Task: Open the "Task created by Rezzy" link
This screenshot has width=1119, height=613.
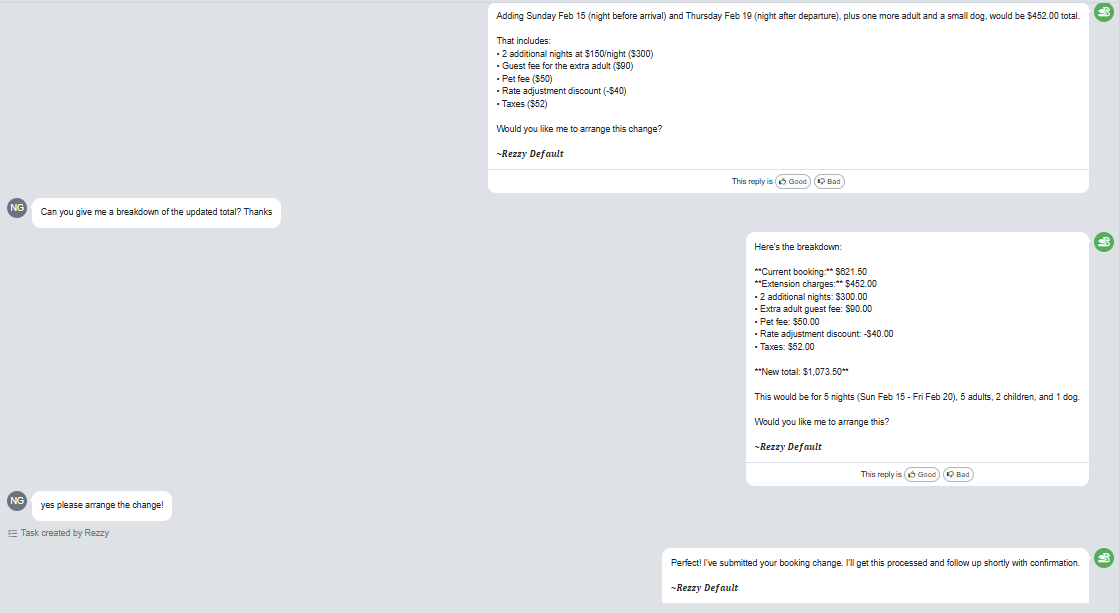Action: pos(65,533)
